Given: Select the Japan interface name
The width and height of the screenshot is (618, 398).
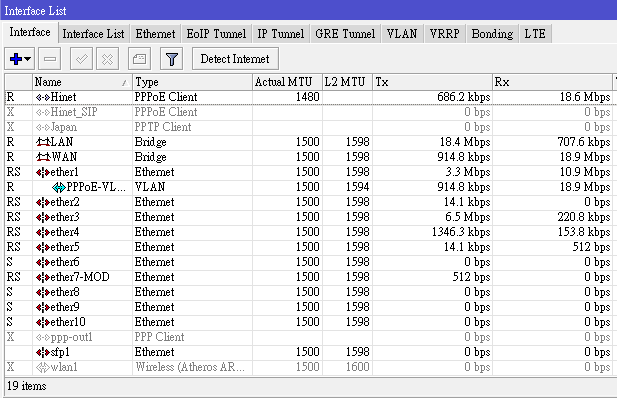Looking at the screenshot, I should tap(64, 127).
